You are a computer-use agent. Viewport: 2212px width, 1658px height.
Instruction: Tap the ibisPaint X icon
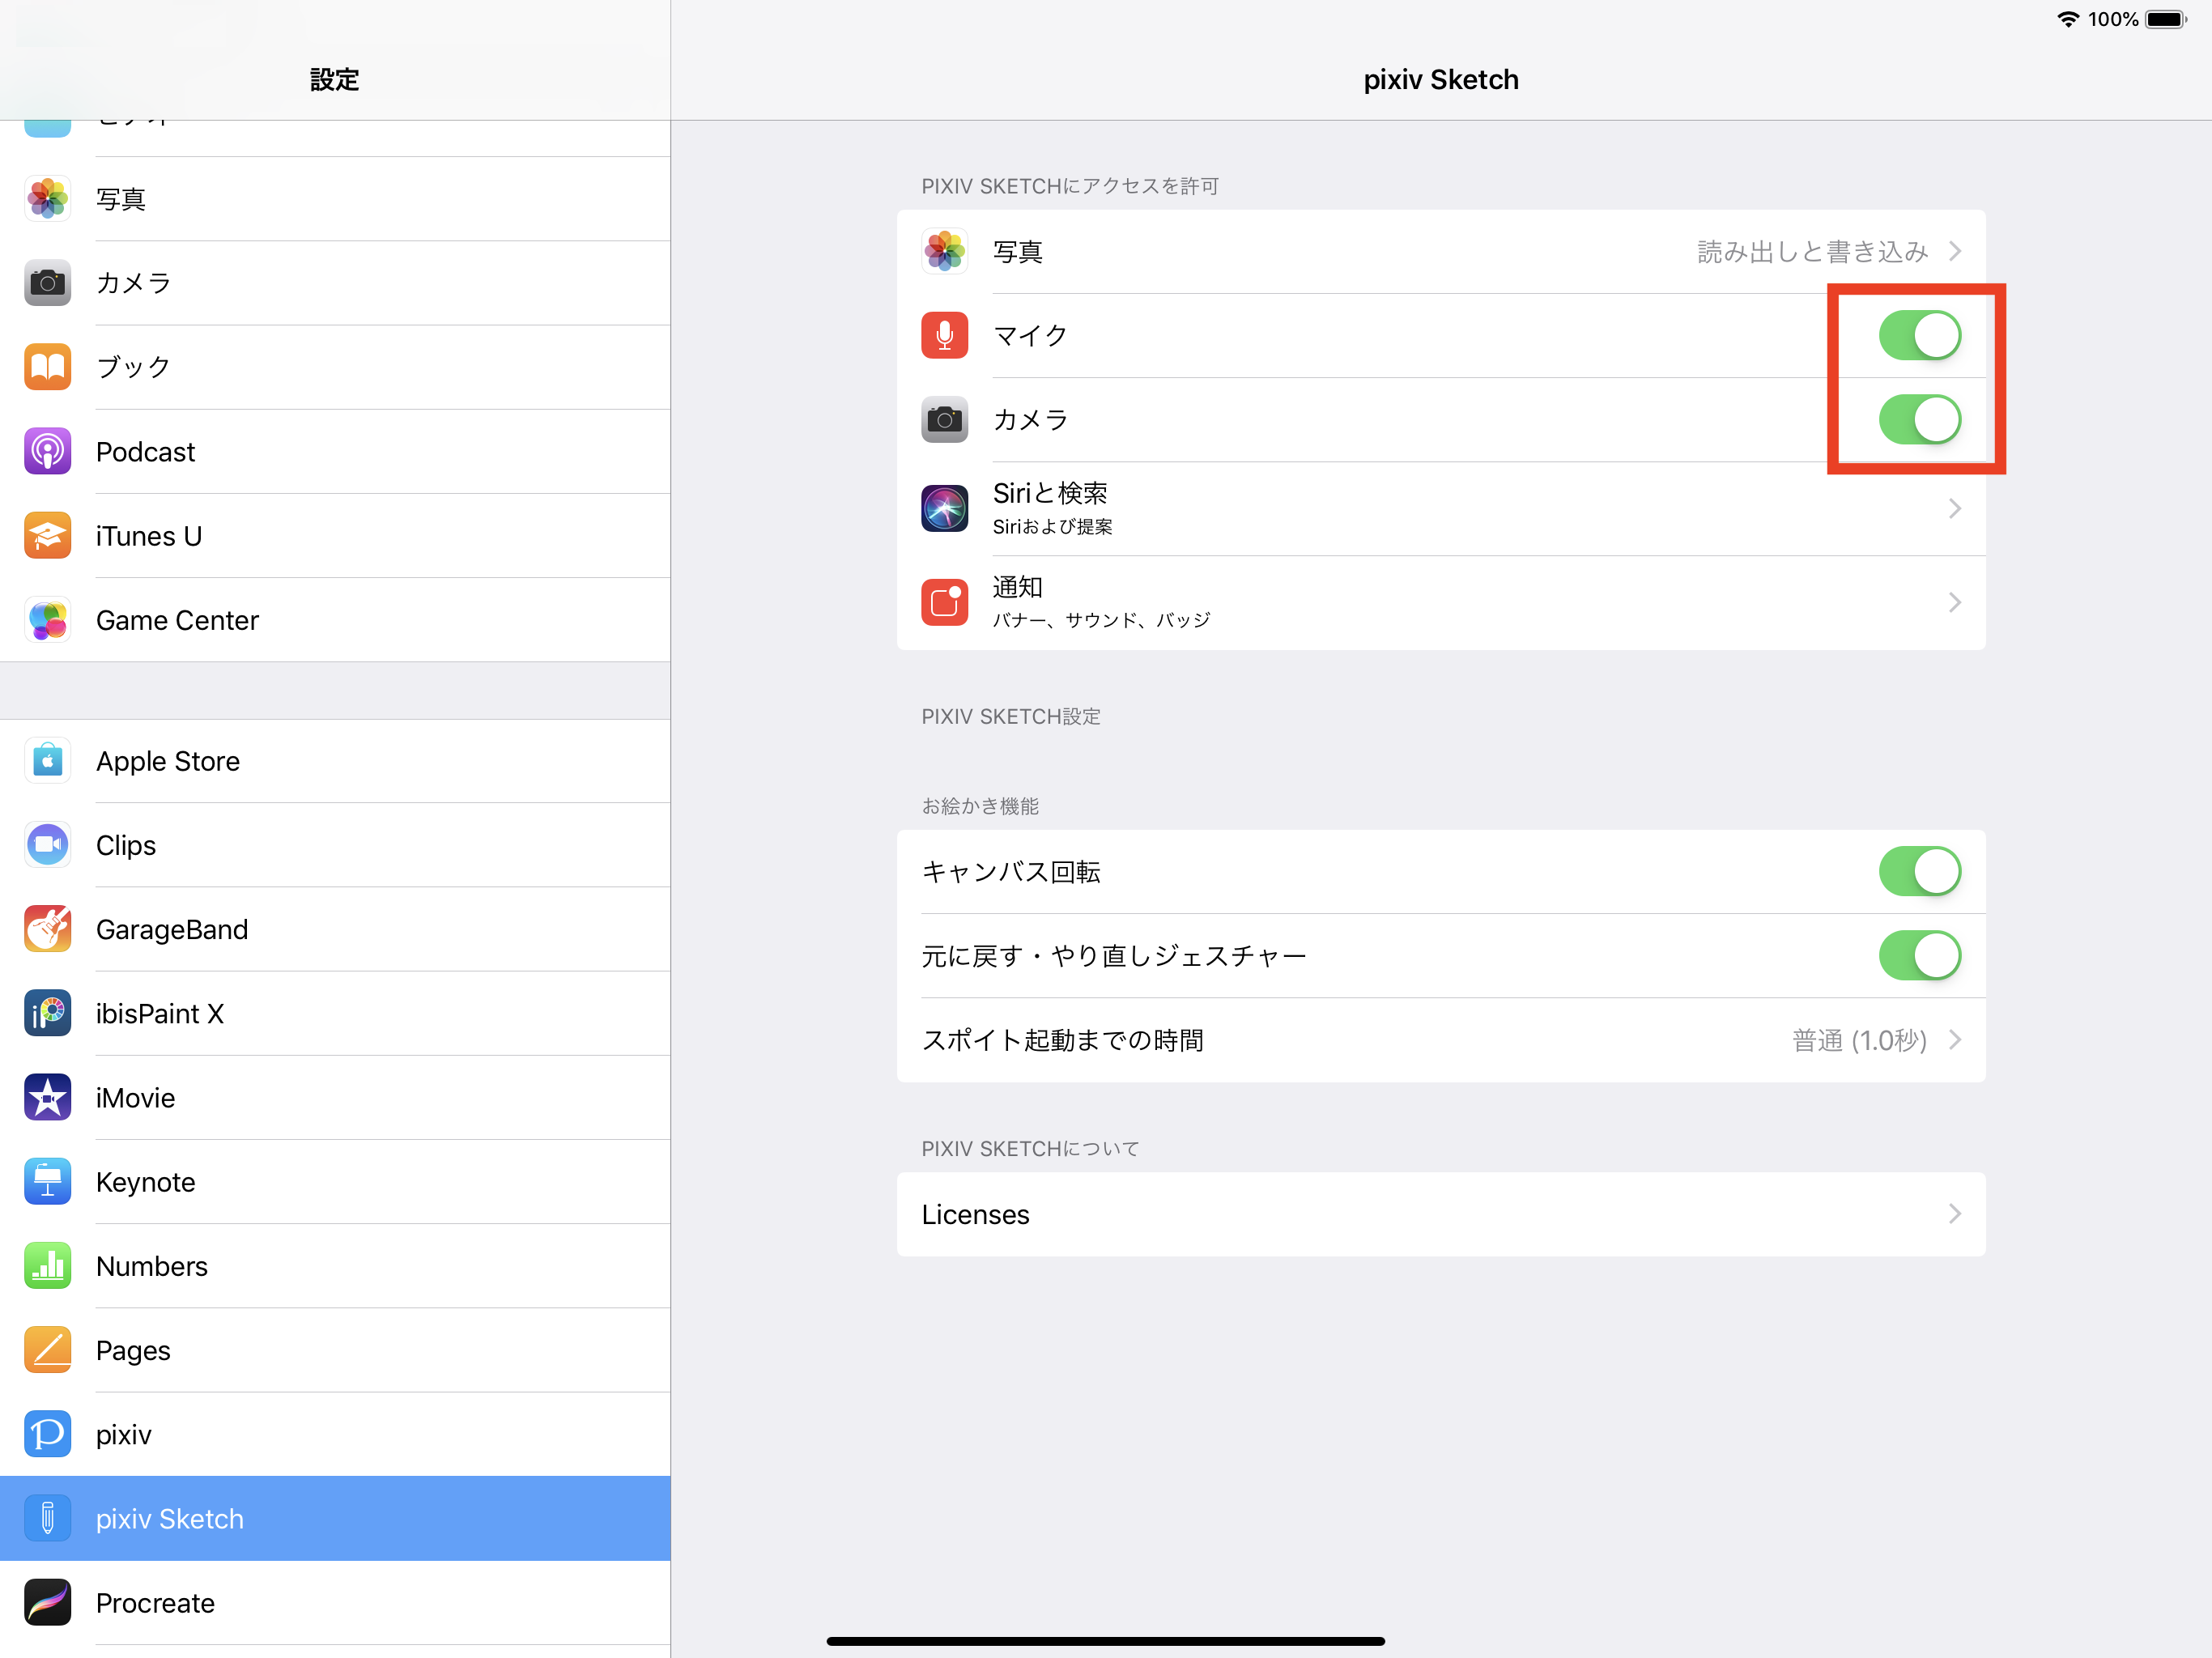(x=47, y=1013)
